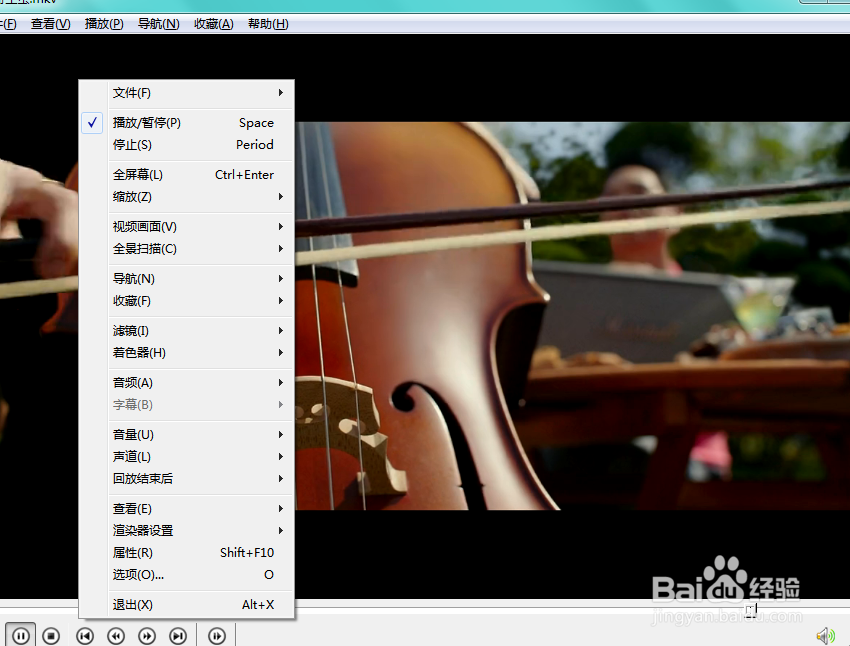Image resolution: width=850 pixels, height=646 pixels.
Task: Open the 查看(V) menu in menu bar
Action: (50, 24)
